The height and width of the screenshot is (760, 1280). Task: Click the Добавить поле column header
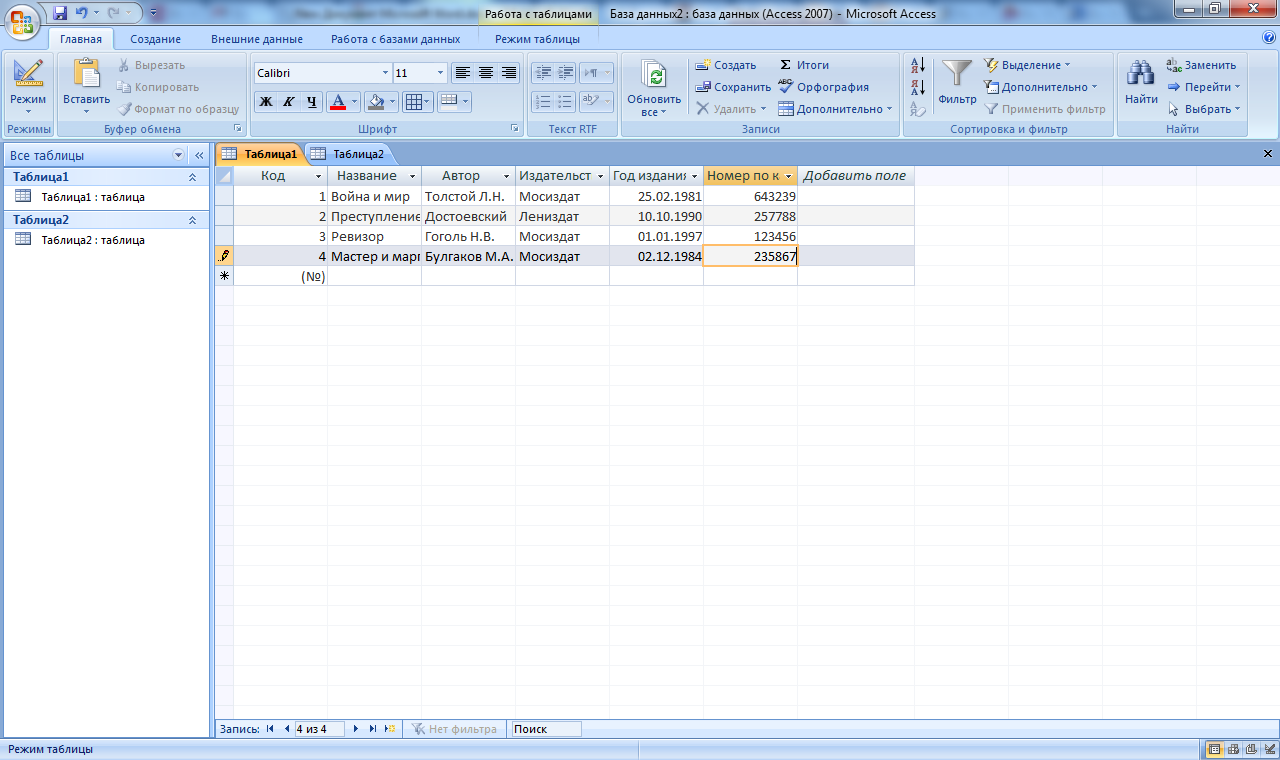tap(855, 176)
